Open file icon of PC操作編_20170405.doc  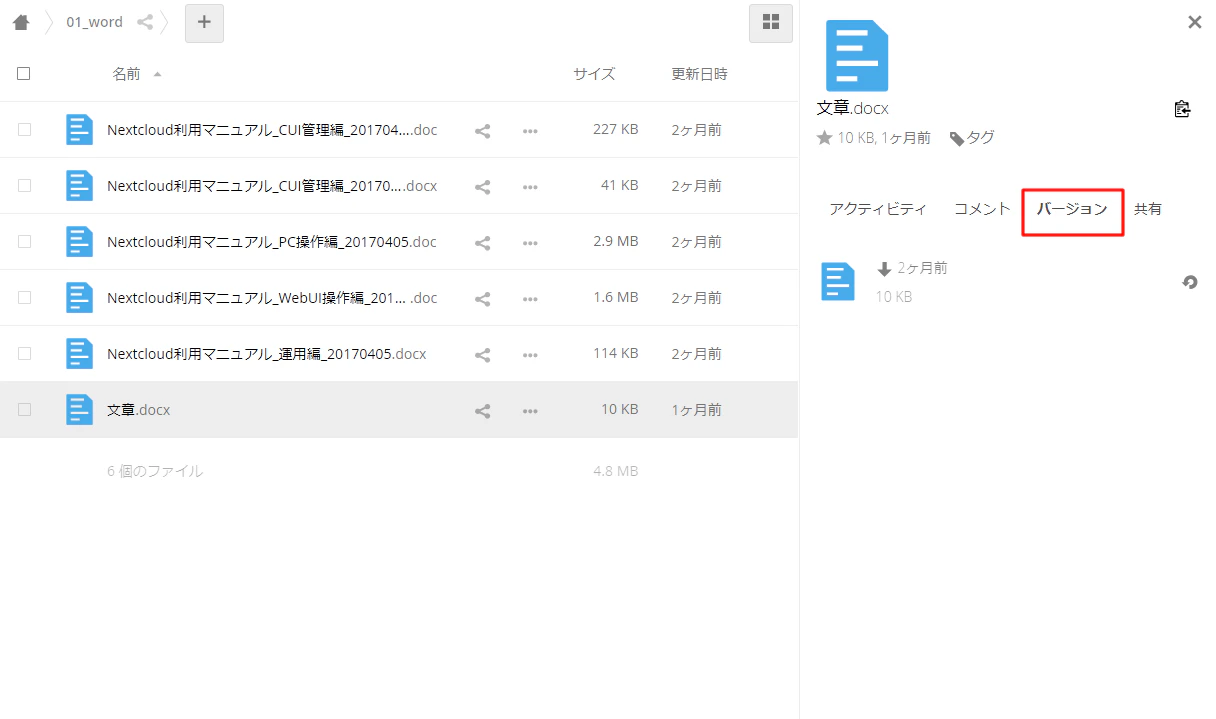pos(79,242)
